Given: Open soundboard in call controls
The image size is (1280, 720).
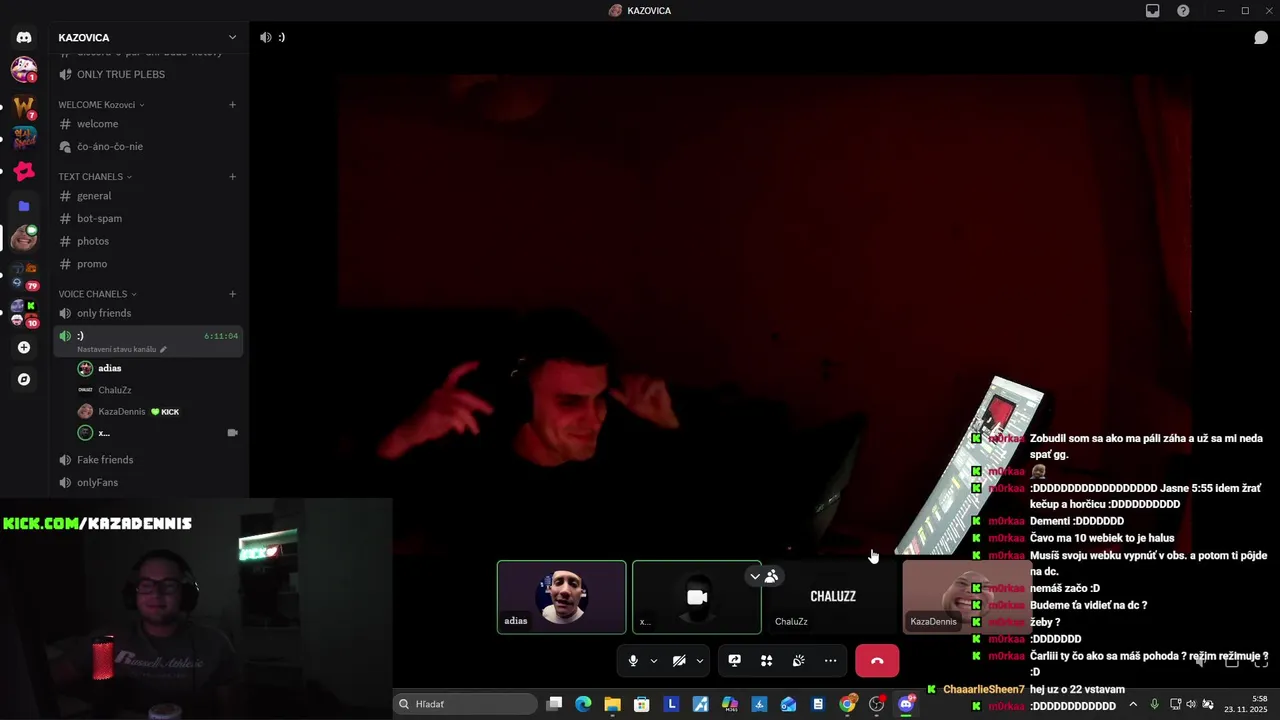Looking at the screenshot, I should [798, 661].
